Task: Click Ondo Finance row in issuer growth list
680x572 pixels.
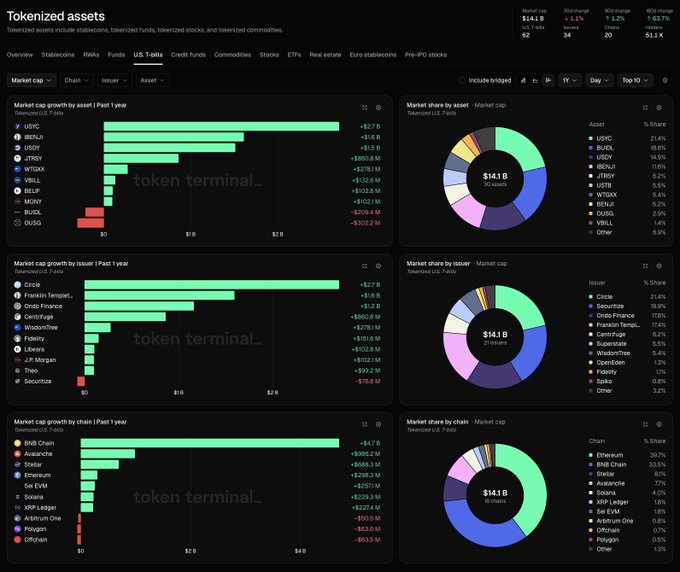Action: [x=197, y=306]
